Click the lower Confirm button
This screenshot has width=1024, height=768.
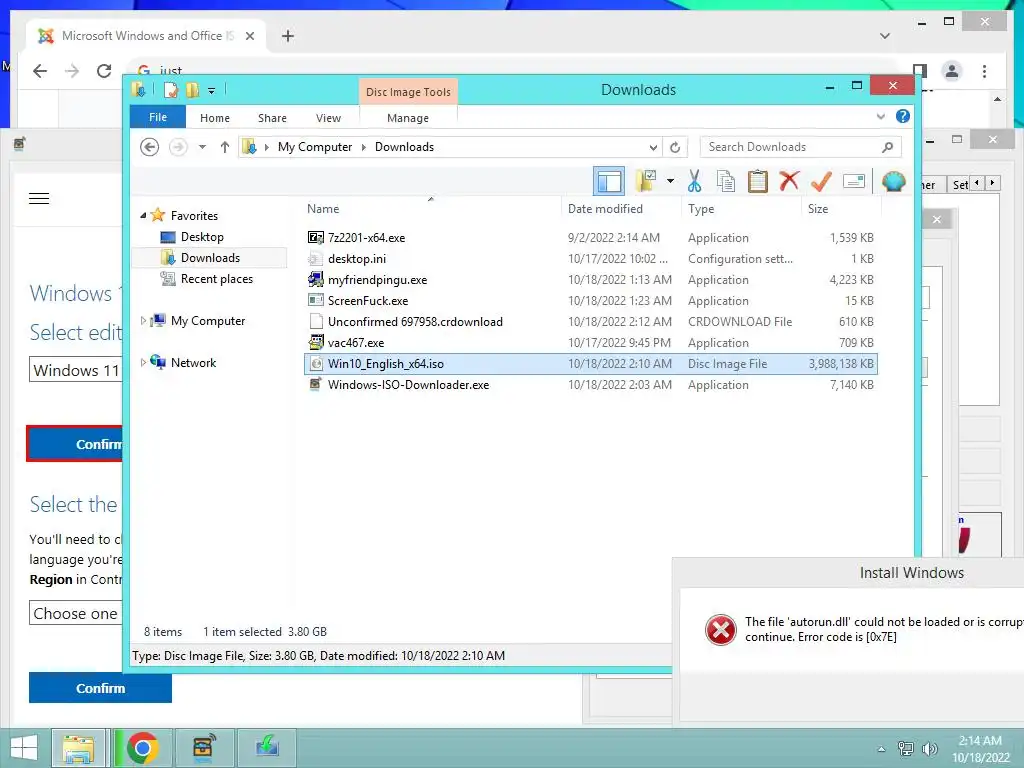pos(100,688)
